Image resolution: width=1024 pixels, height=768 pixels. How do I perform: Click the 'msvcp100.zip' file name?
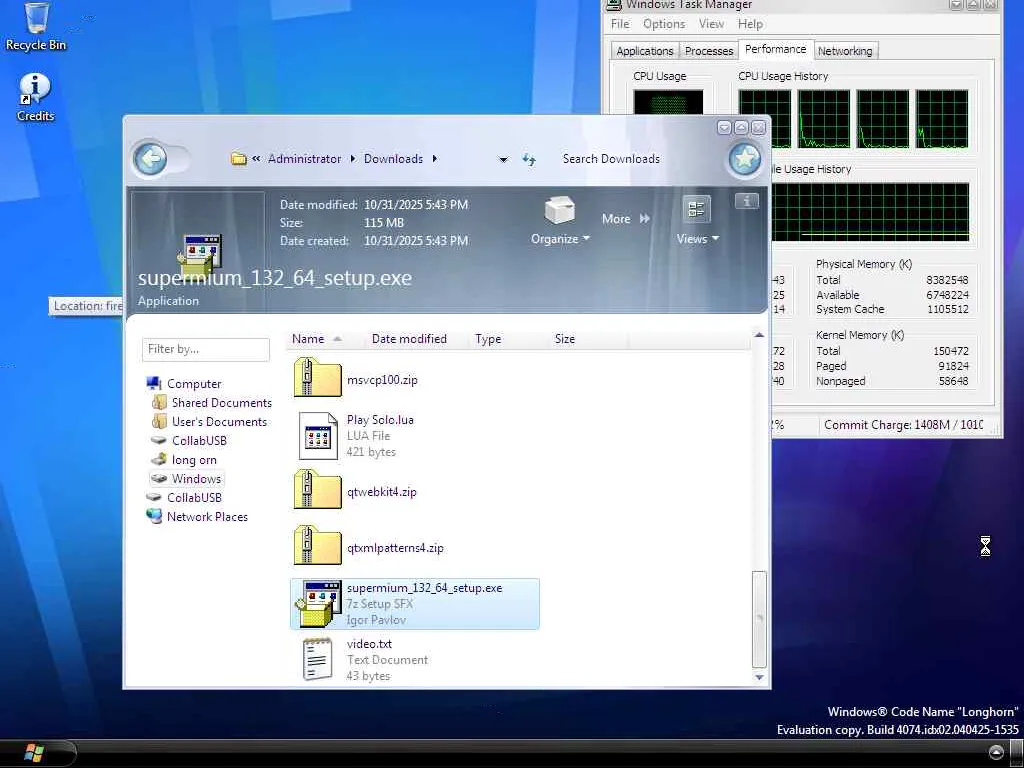click(x=382, y=379)
